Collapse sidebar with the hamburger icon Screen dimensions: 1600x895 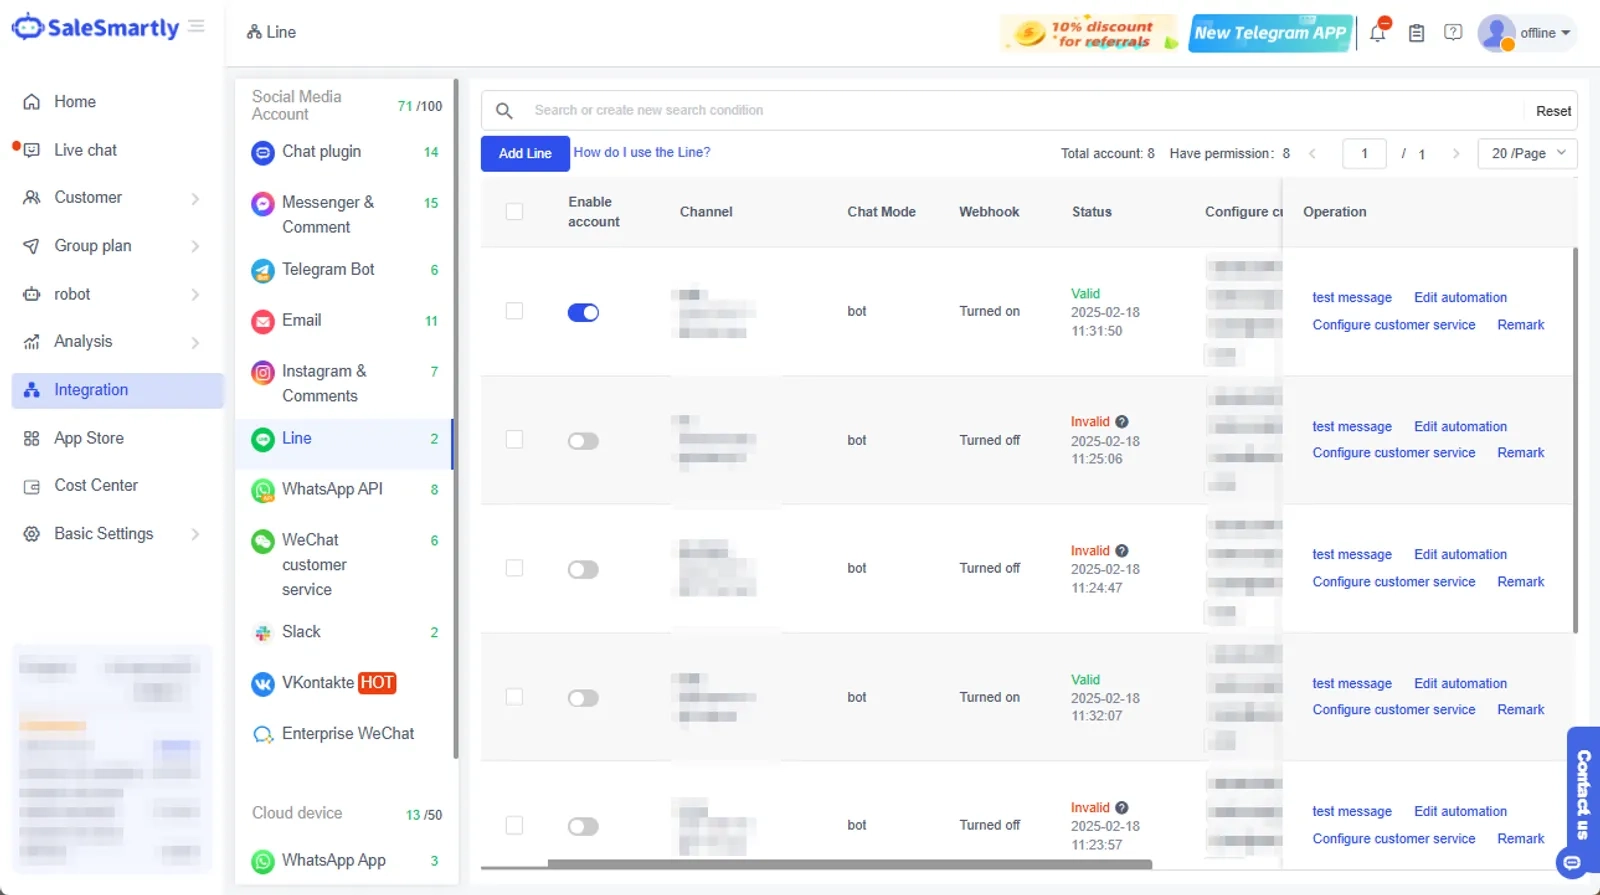(196, 26)
